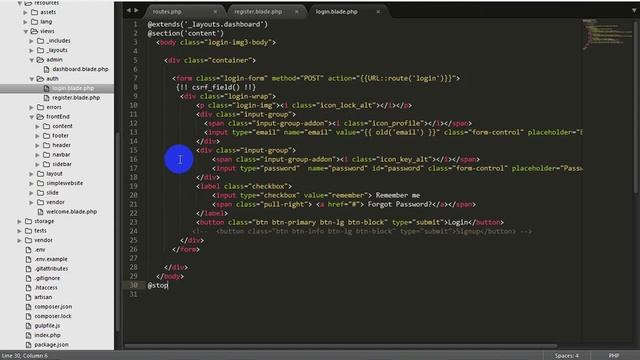The width and height of the screenshot is (640, 360).
Task: Open the .gitattributes file
Action: point(51,269)
